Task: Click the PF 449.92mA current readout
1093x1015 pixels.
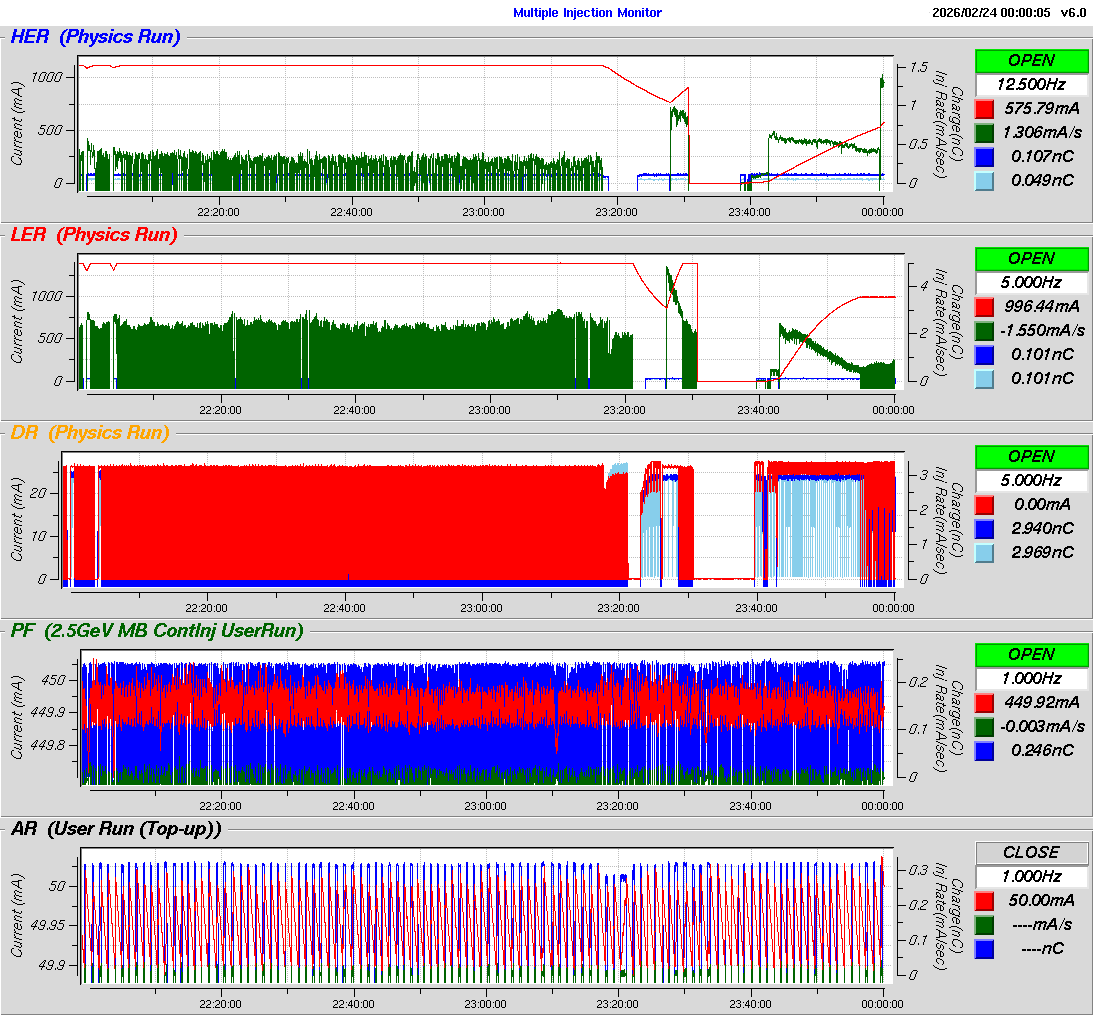Action: 1041,702
